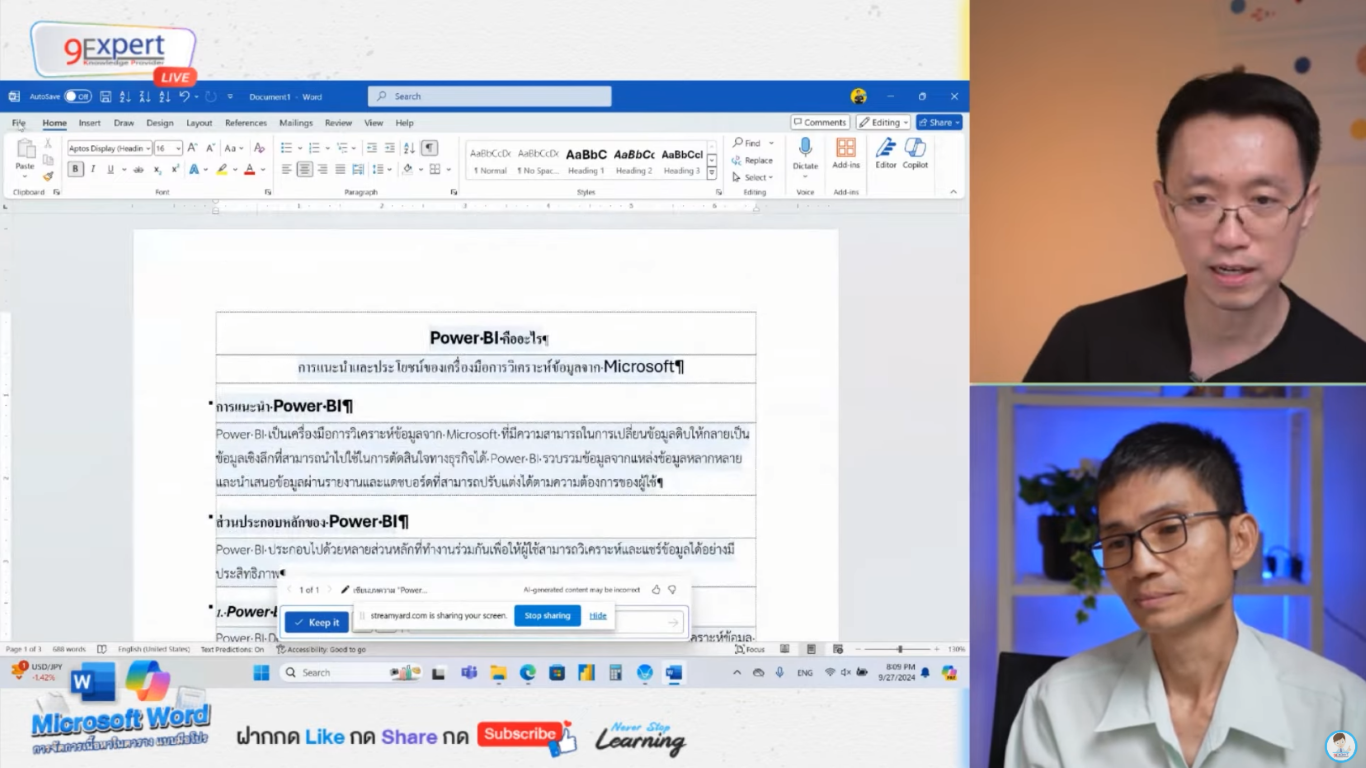Open the Add-ins gallery
Viewport: 1366px width, 768px height.
pyautogui.click(x=845, y=152)
